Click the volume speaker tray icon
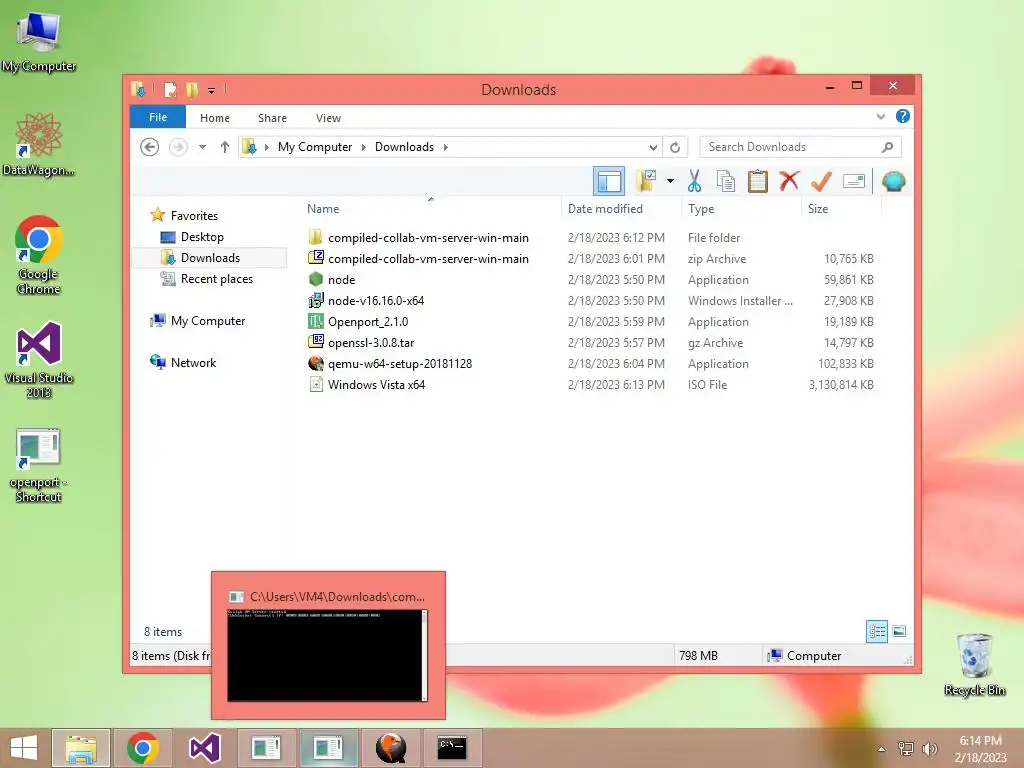 (x=929, y=748)
